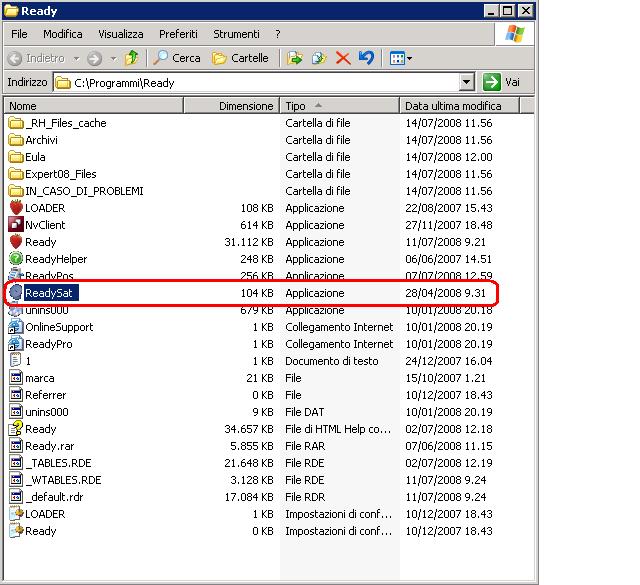Image resolution: width=640 pixels, height=585 pixels.
Task: Open the Cerca search tool
Action: 177,58
